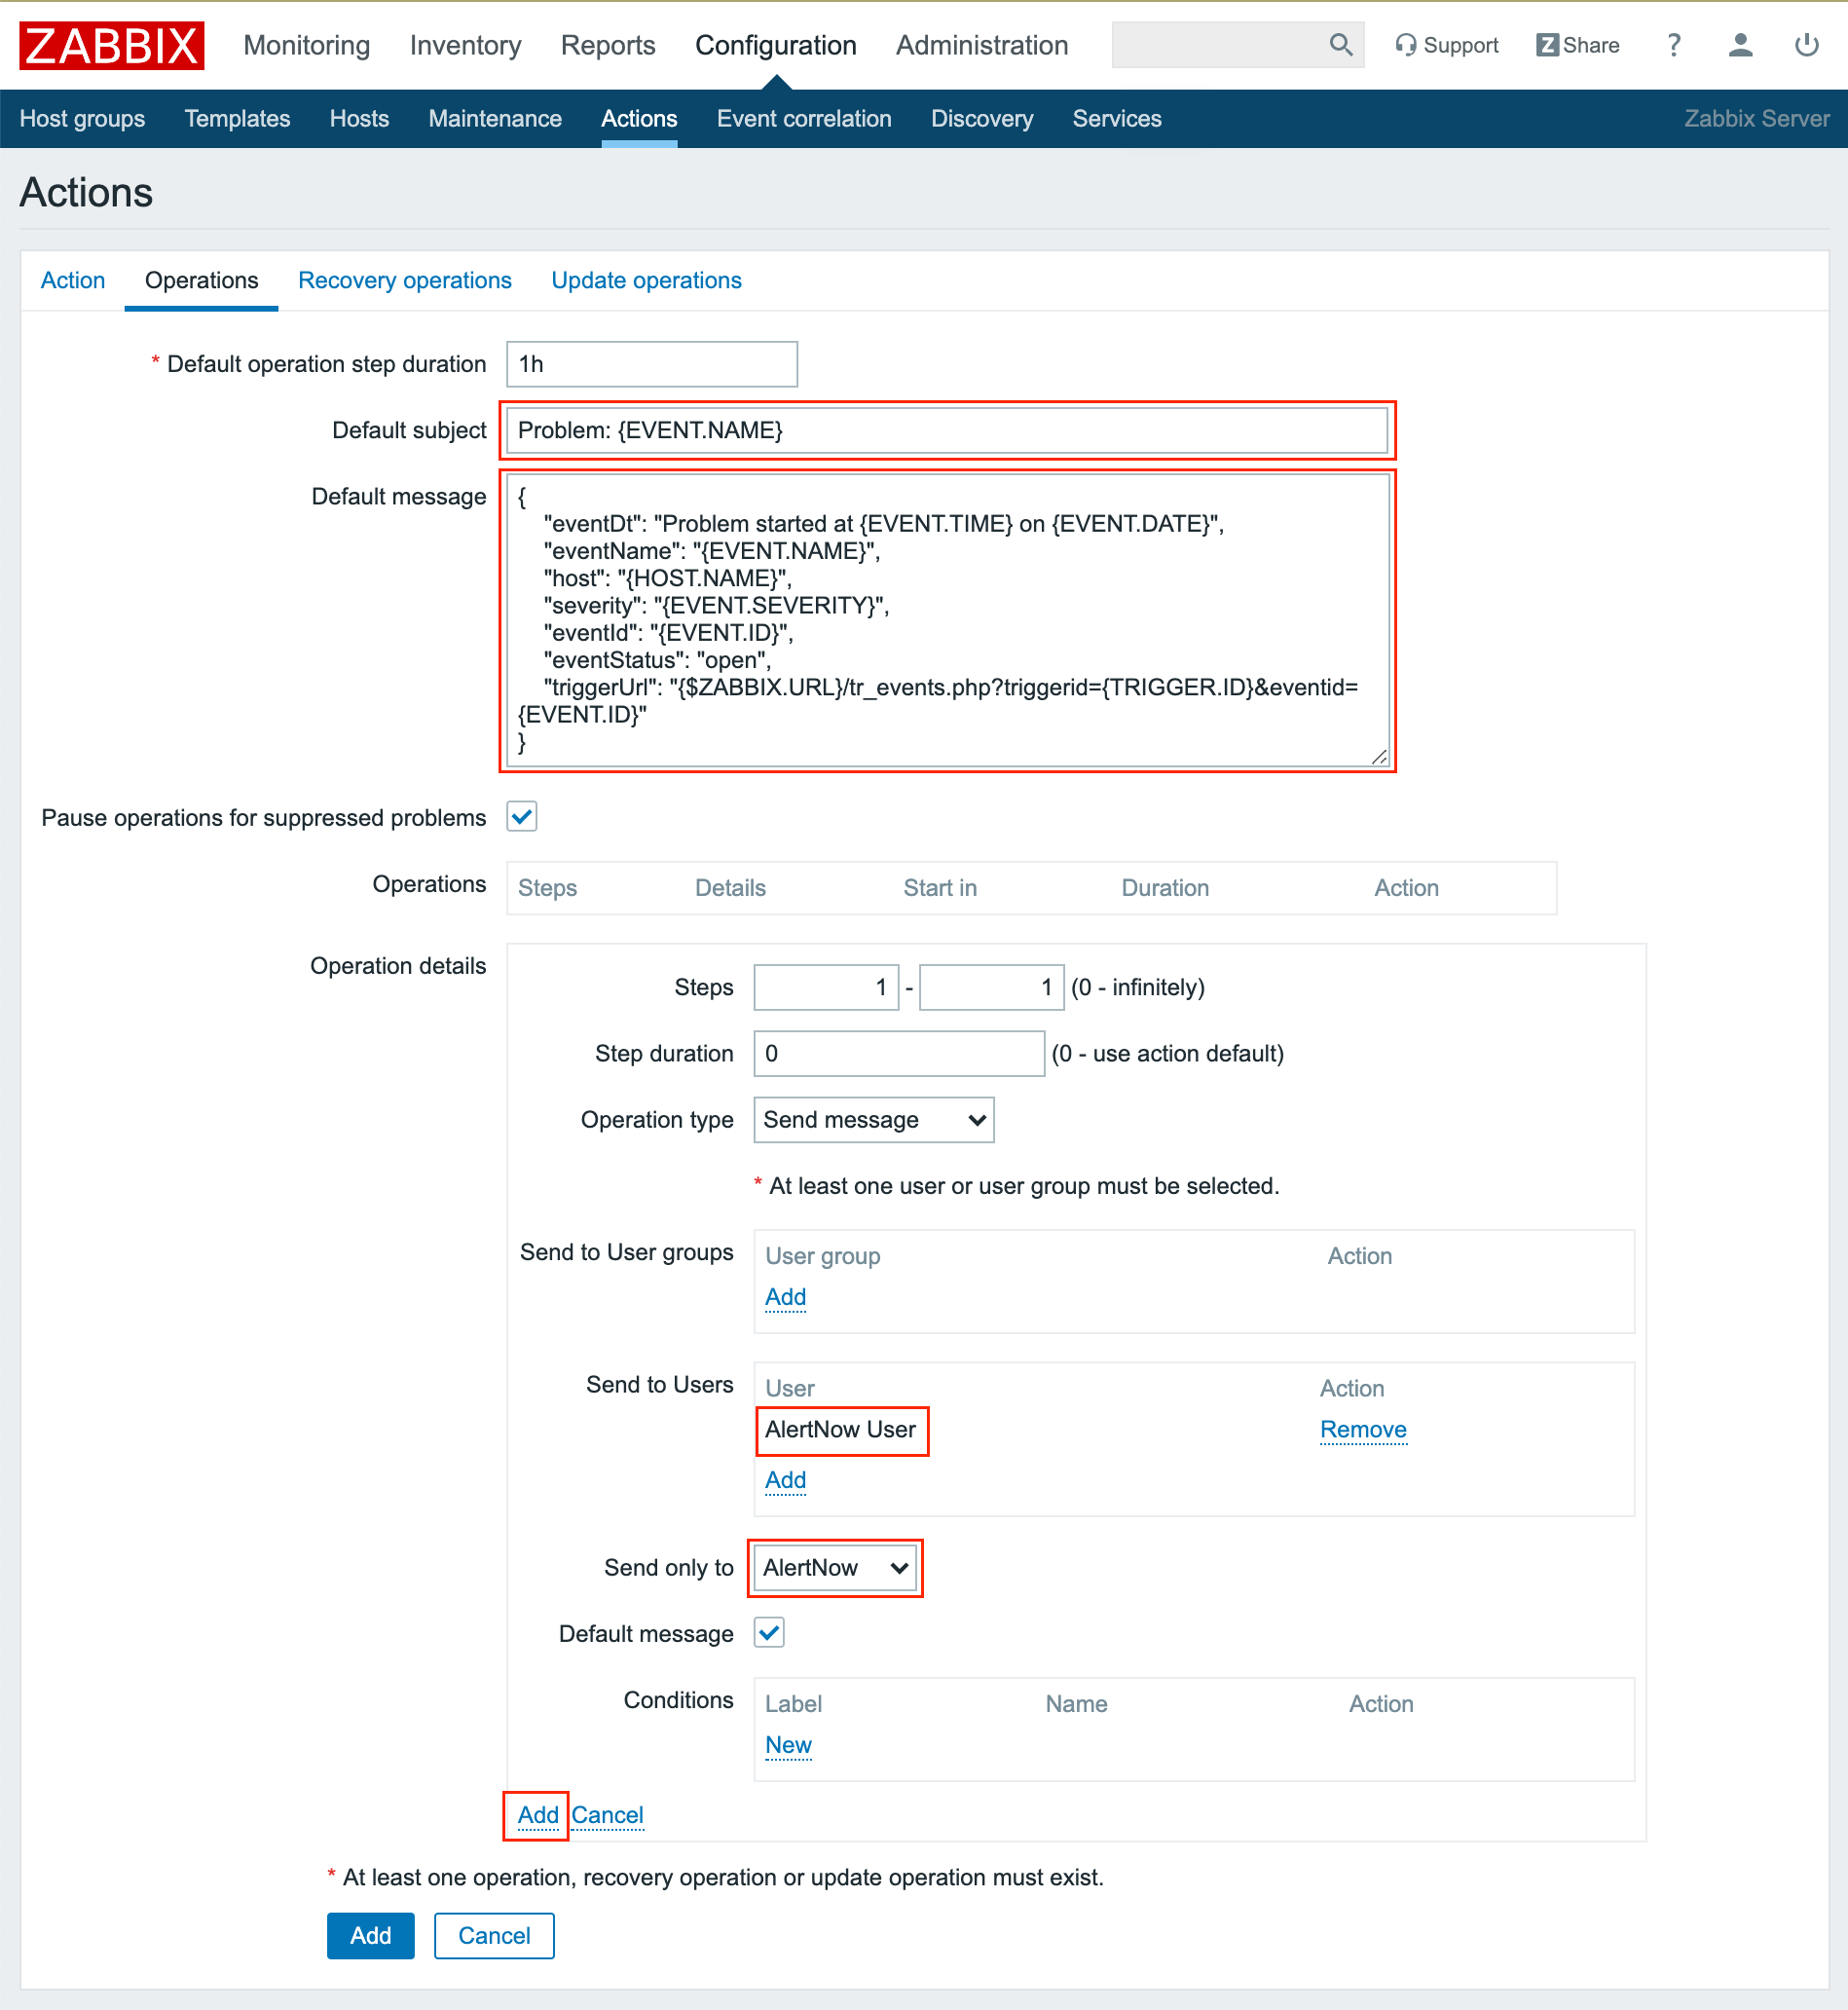Viewport: 1848px width, 2010px height.
Task: Click the Zabbix logo
Action: [111, 46]
